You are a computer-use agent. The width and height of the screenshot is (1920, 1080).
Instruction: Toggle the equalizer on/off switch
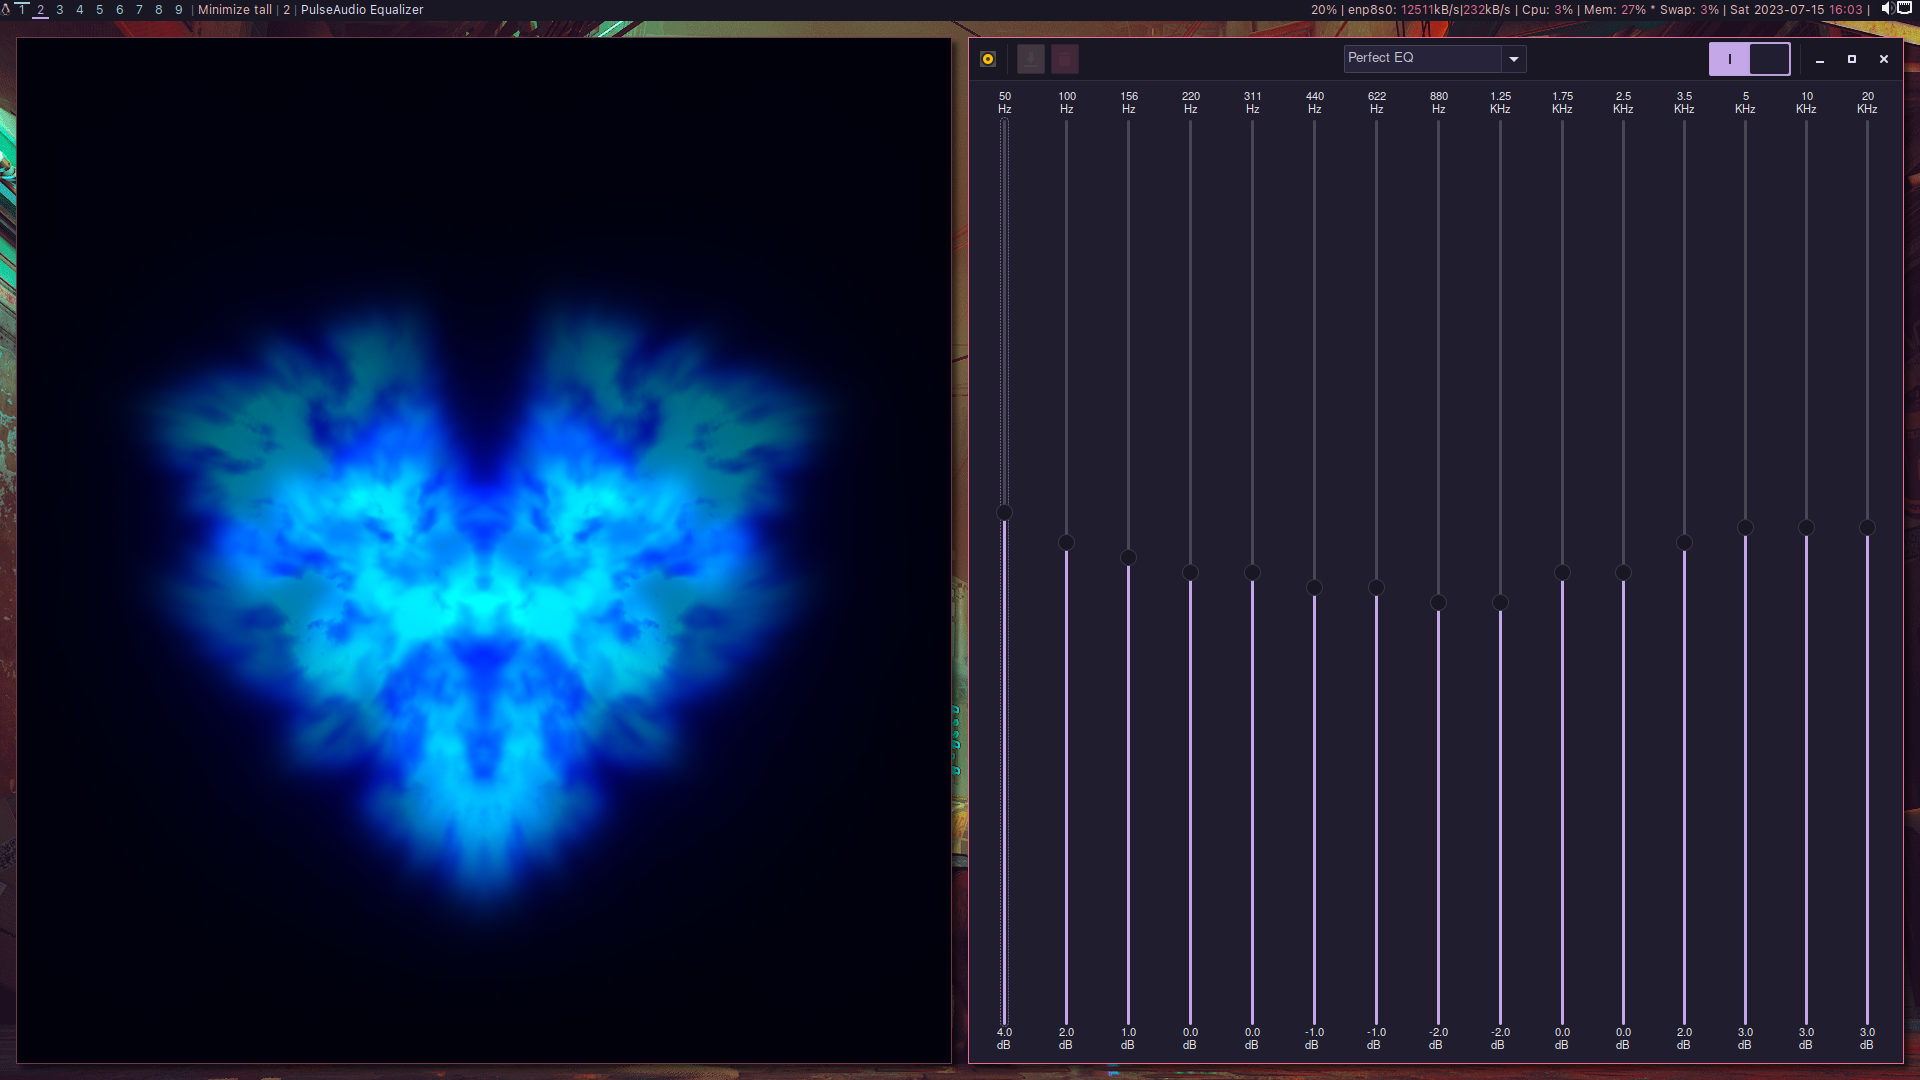coord(1749,59)
